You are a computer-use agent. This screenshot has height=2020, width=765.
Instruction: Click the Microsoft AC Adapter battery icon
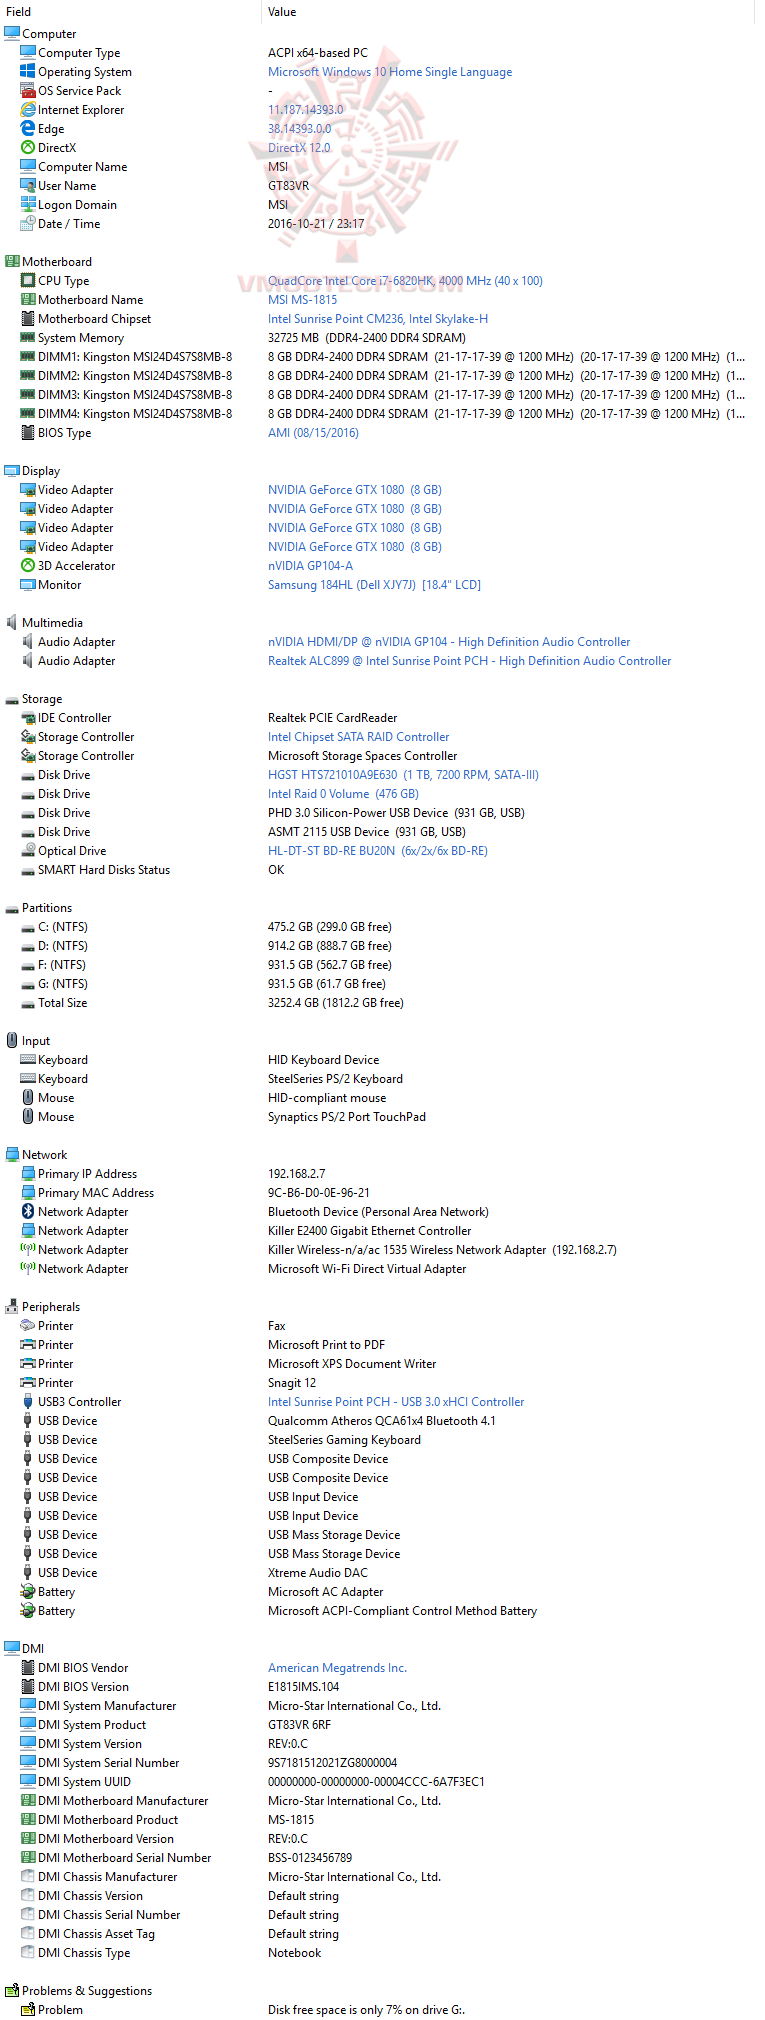point(28,1591)
